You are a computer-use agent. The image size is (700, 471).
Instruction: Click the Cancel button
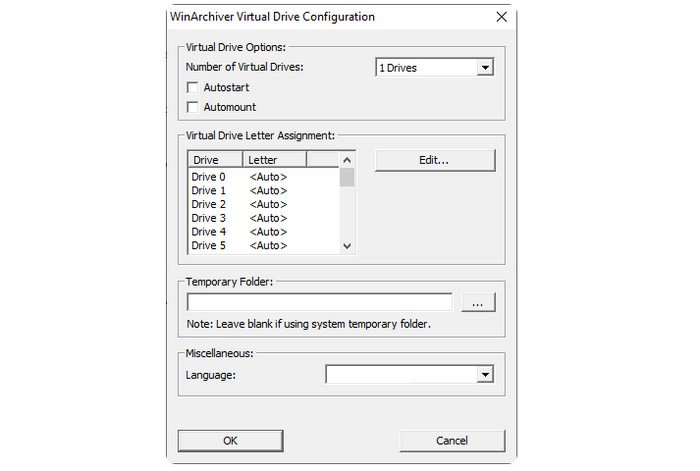pyautogui.click(x=452, y=441)
